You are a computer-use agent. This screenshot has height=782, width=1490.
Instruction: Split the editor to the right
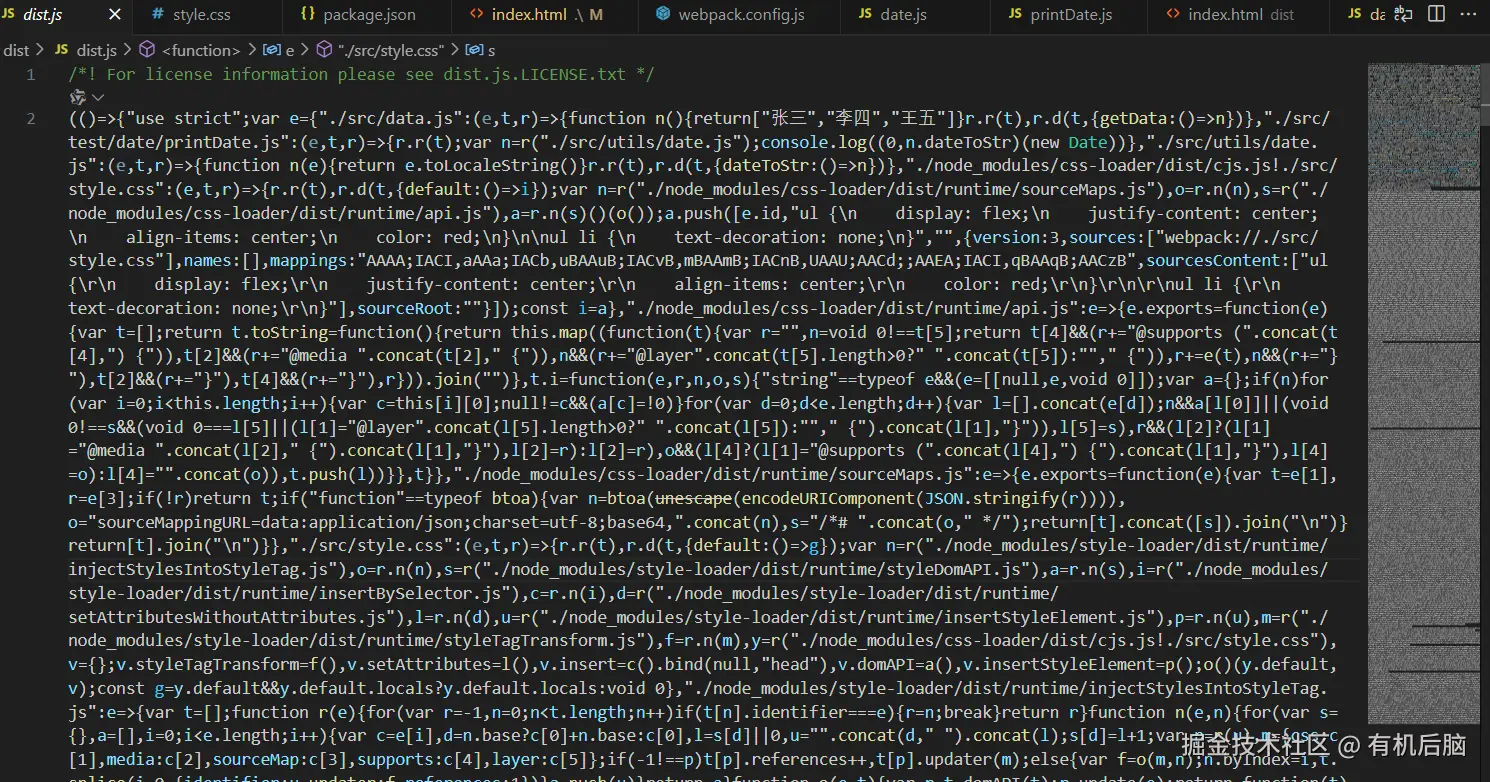[x=1437, y=14]
